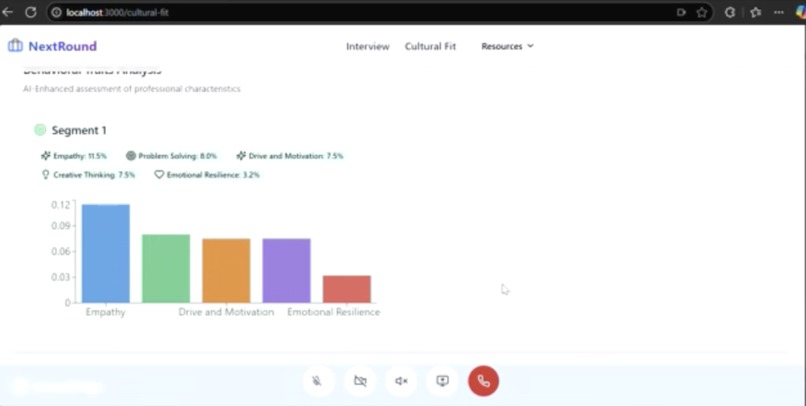Image resolution: width=806 pixels, height=406 pixels.
Task: Click the orange Drive and Motivation bar
Action: [x=226, y=270]
